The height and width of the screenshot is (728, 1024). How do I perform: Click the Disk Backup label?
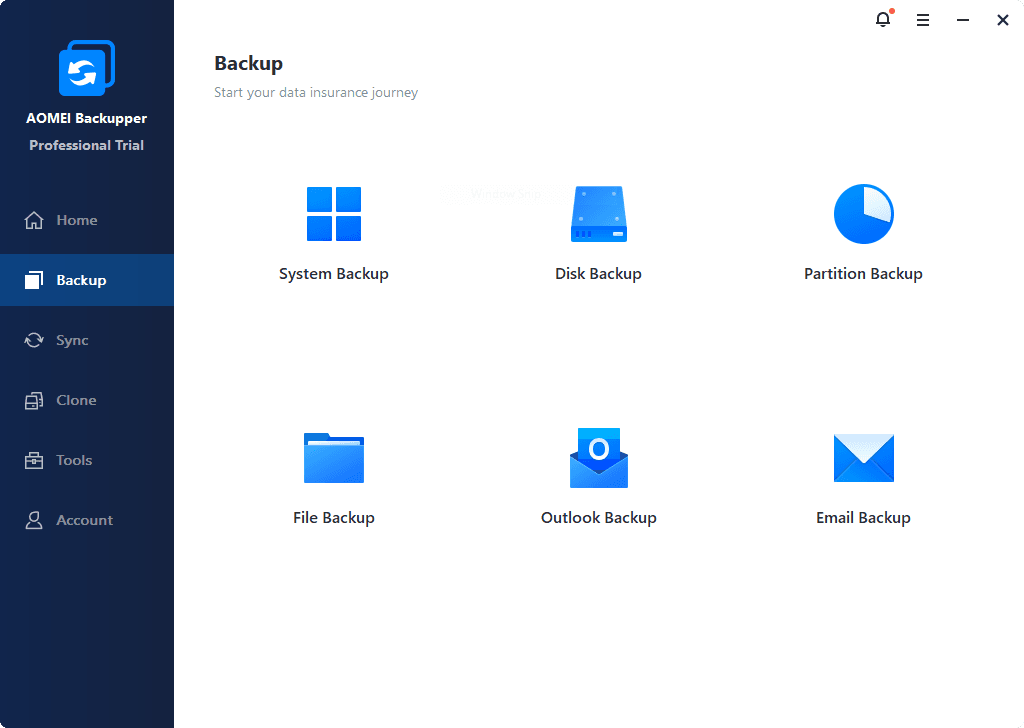point(598,274)
